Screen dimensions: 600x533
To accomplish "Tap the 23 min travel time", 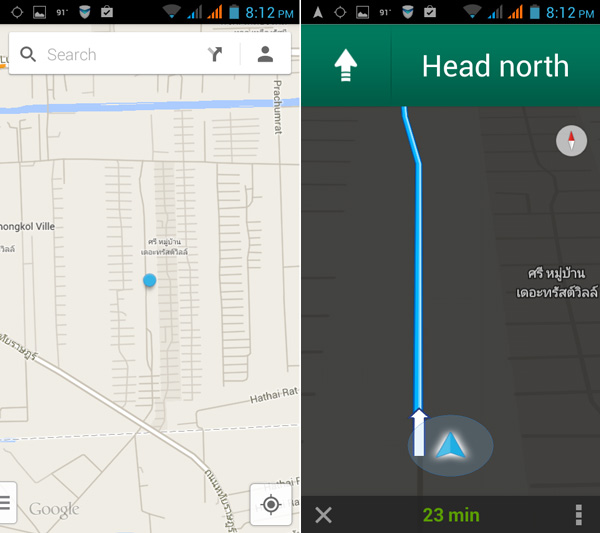I will (x=451, y=515).
